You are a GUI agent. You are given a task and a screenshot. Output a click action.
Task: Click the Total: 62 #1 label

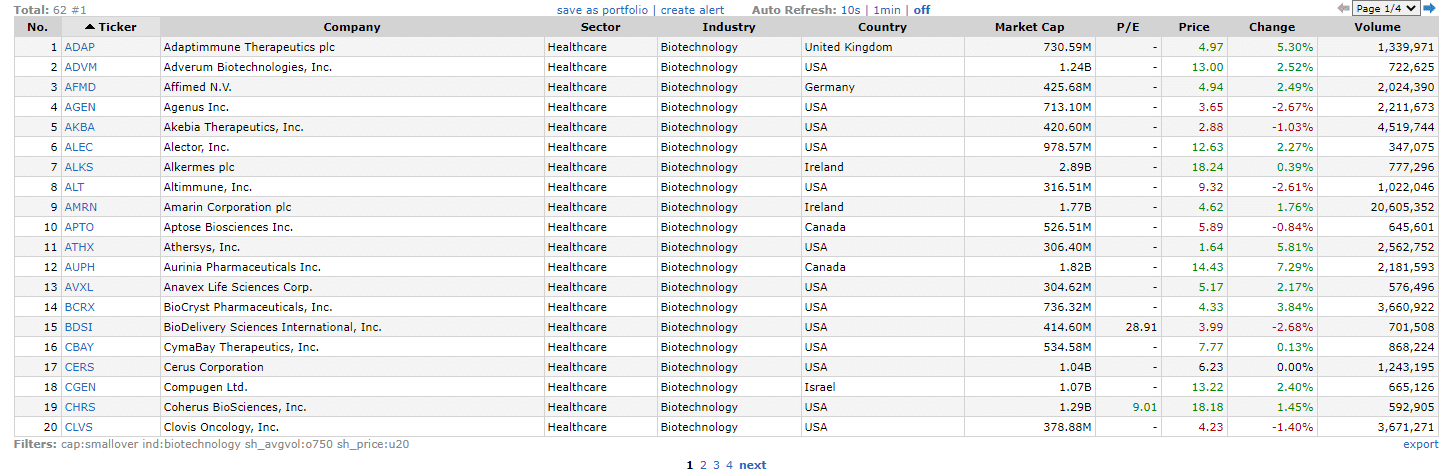52,10
